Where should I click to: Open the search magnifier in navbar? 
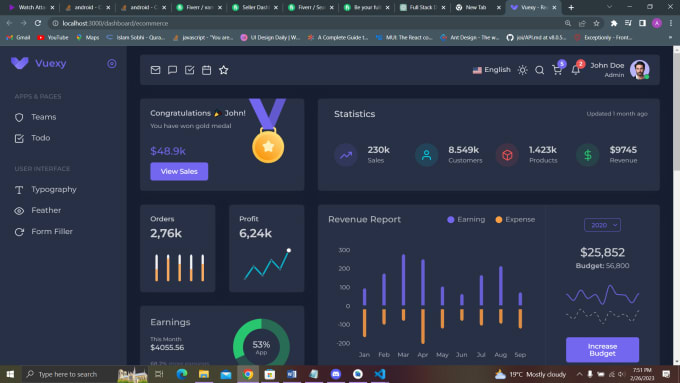pos(539,70)
